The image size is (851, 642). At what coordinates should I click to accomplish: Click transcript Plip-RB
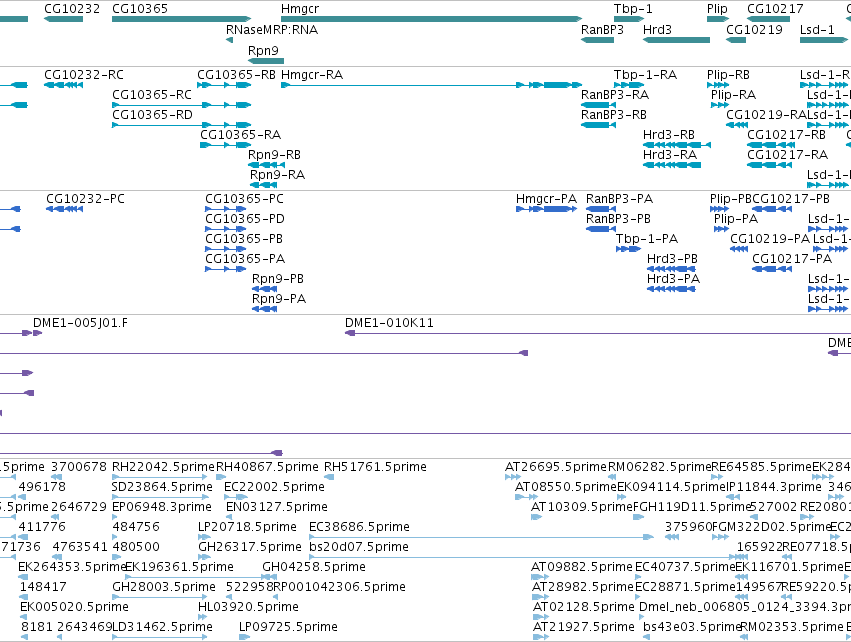(728, 75)
